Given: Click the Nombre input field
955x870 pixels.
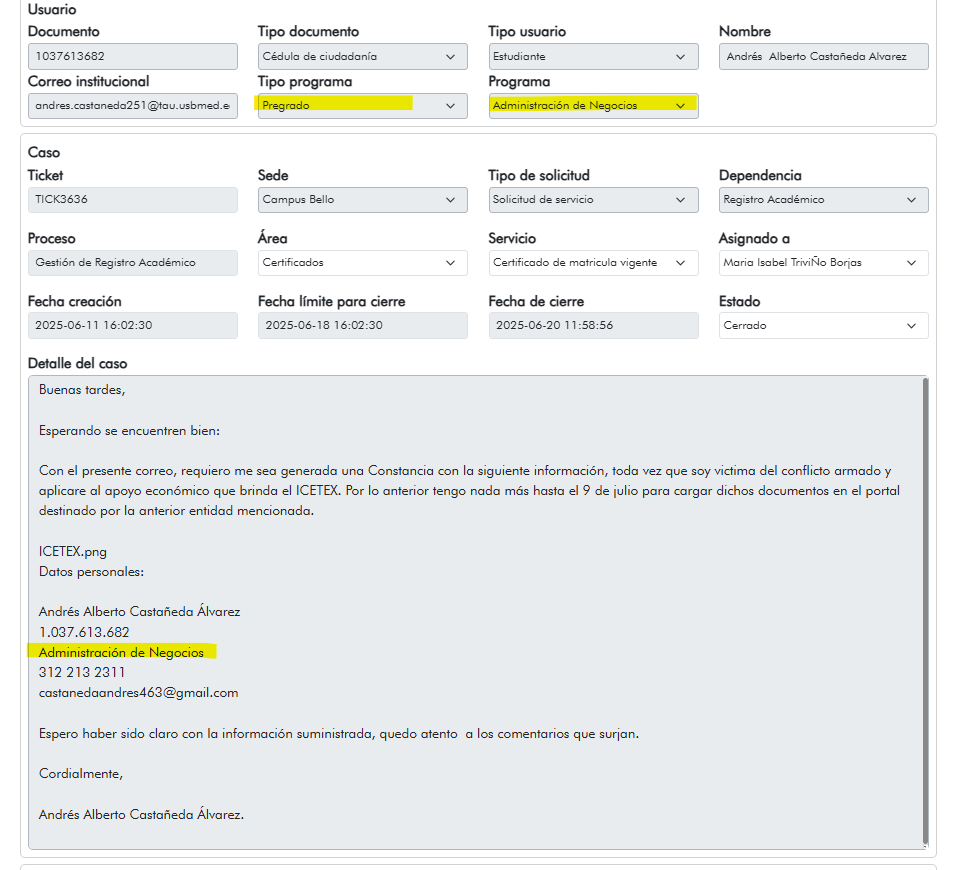Looking at the screenshot, I should coord(823,56).
